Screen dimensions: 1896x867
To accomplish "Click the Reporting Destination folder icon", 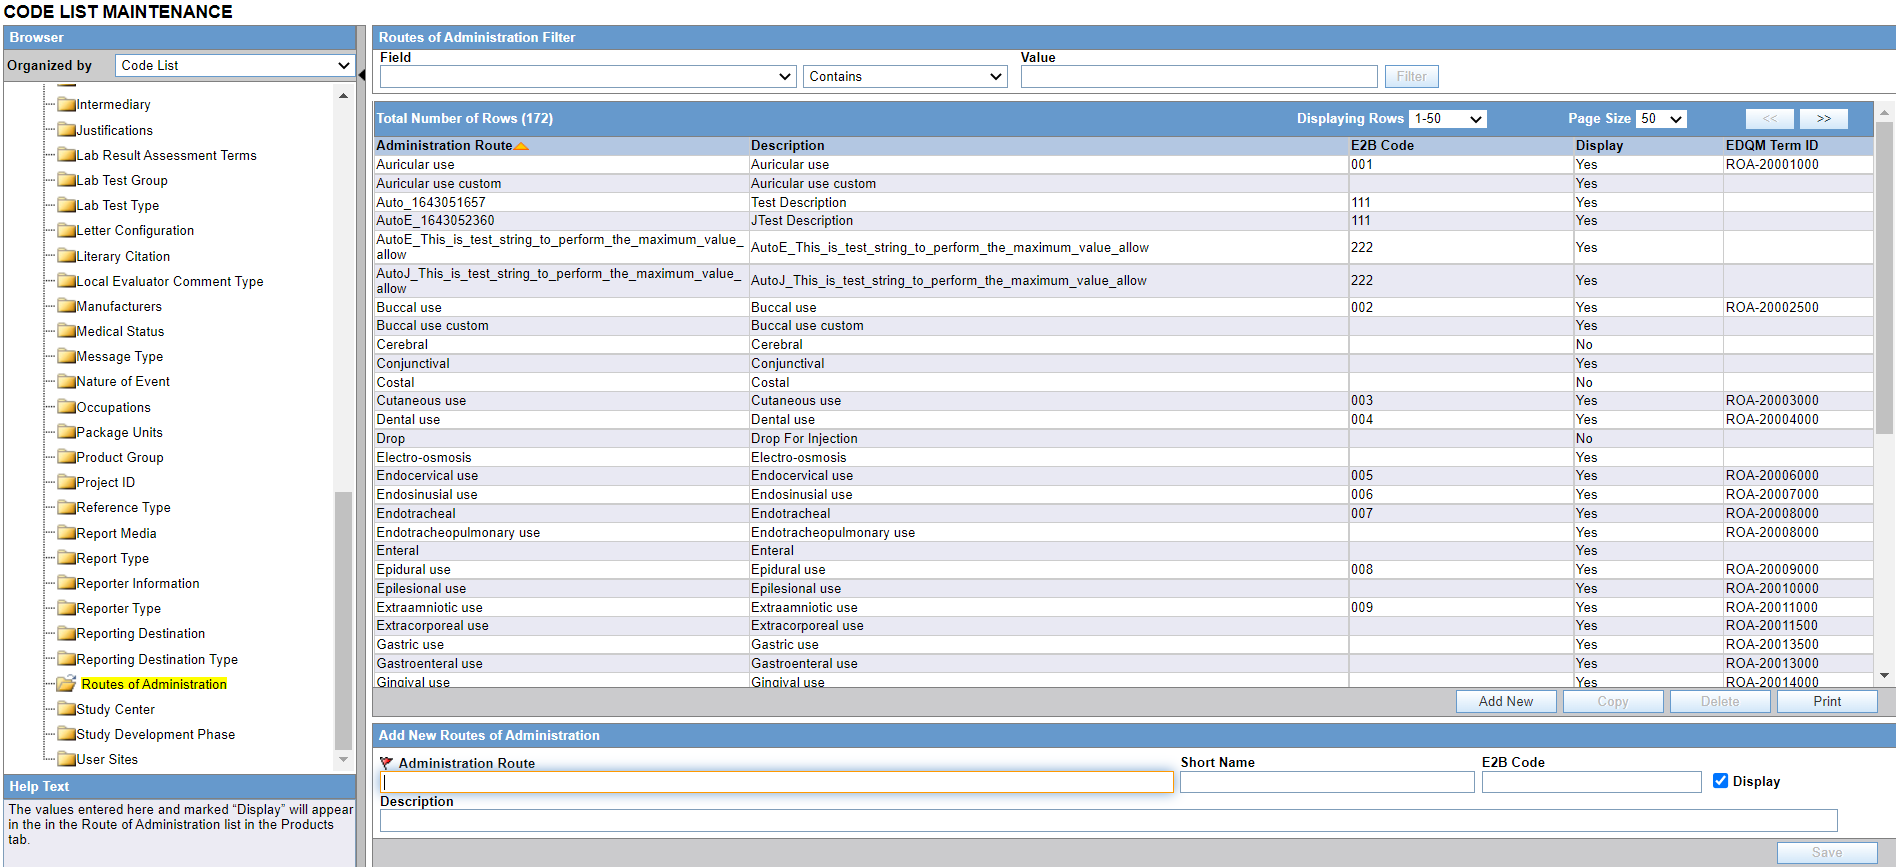I will click(x=67, y=633).
